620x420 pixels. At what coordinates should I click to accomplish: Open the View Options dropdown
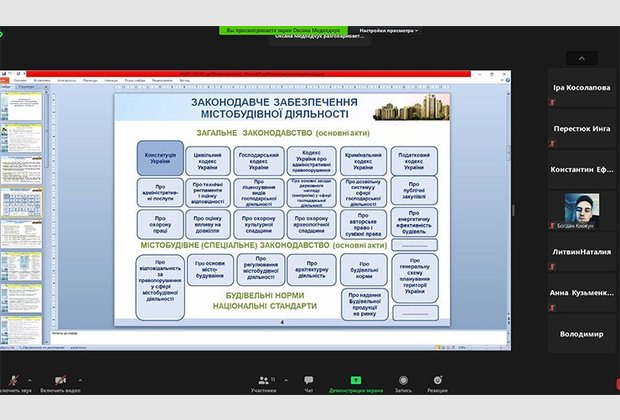pos(389,31)
